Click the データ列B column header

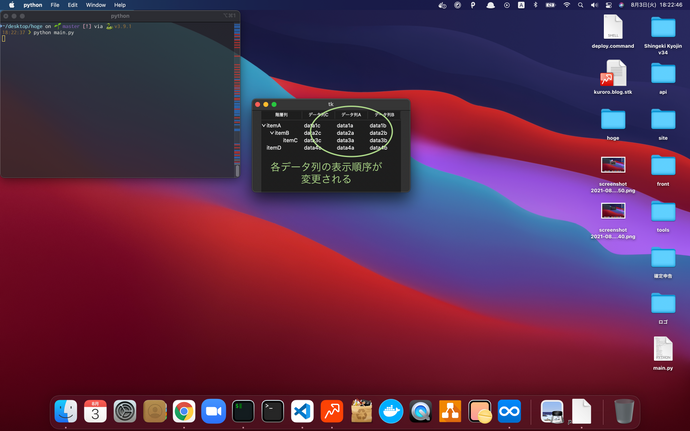tap(384, 115)
